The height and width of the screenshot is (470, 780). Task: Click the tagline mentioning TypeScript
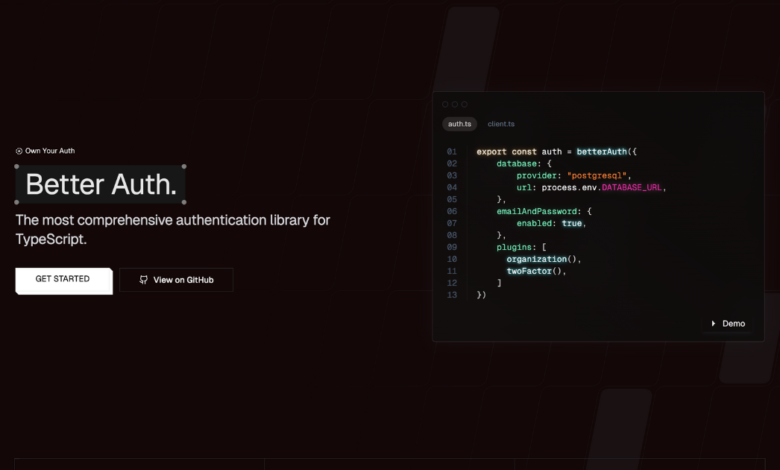(x=172, y=229)
